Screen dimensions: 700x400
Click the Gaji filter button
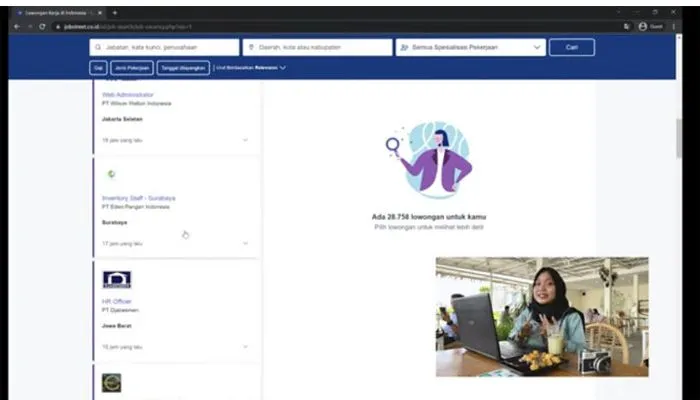click(98, 68)
